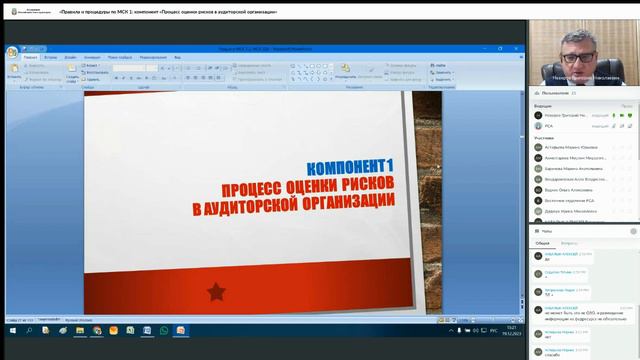The width and height of the screenshot is (640, 360).
Task: Open the Выделить select dropdown
Action: (442, 79)
